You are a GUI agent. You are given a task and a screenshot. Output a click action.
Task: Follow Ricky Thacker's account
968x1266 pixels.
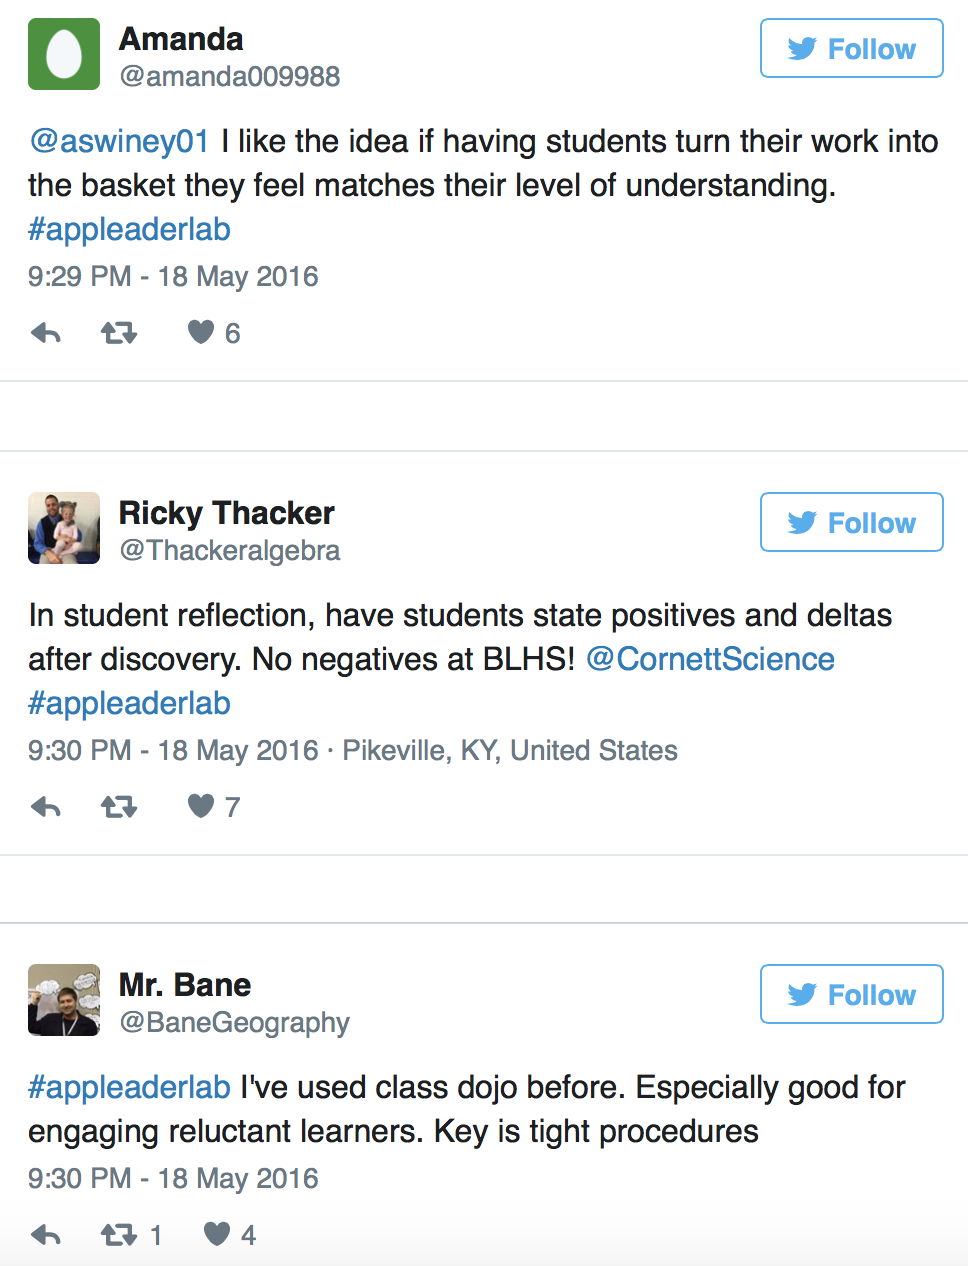[x=852, y=522]
